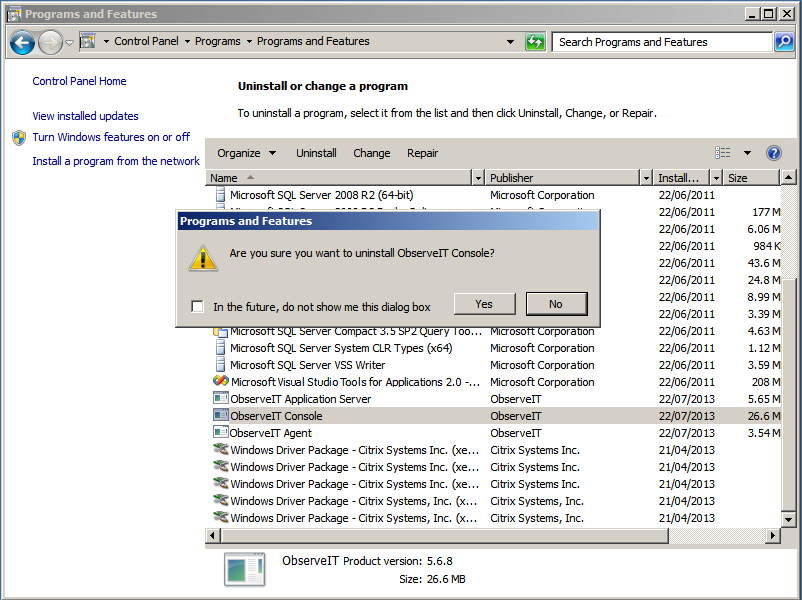Open the Name column filter dropdown

coord(477,178)
